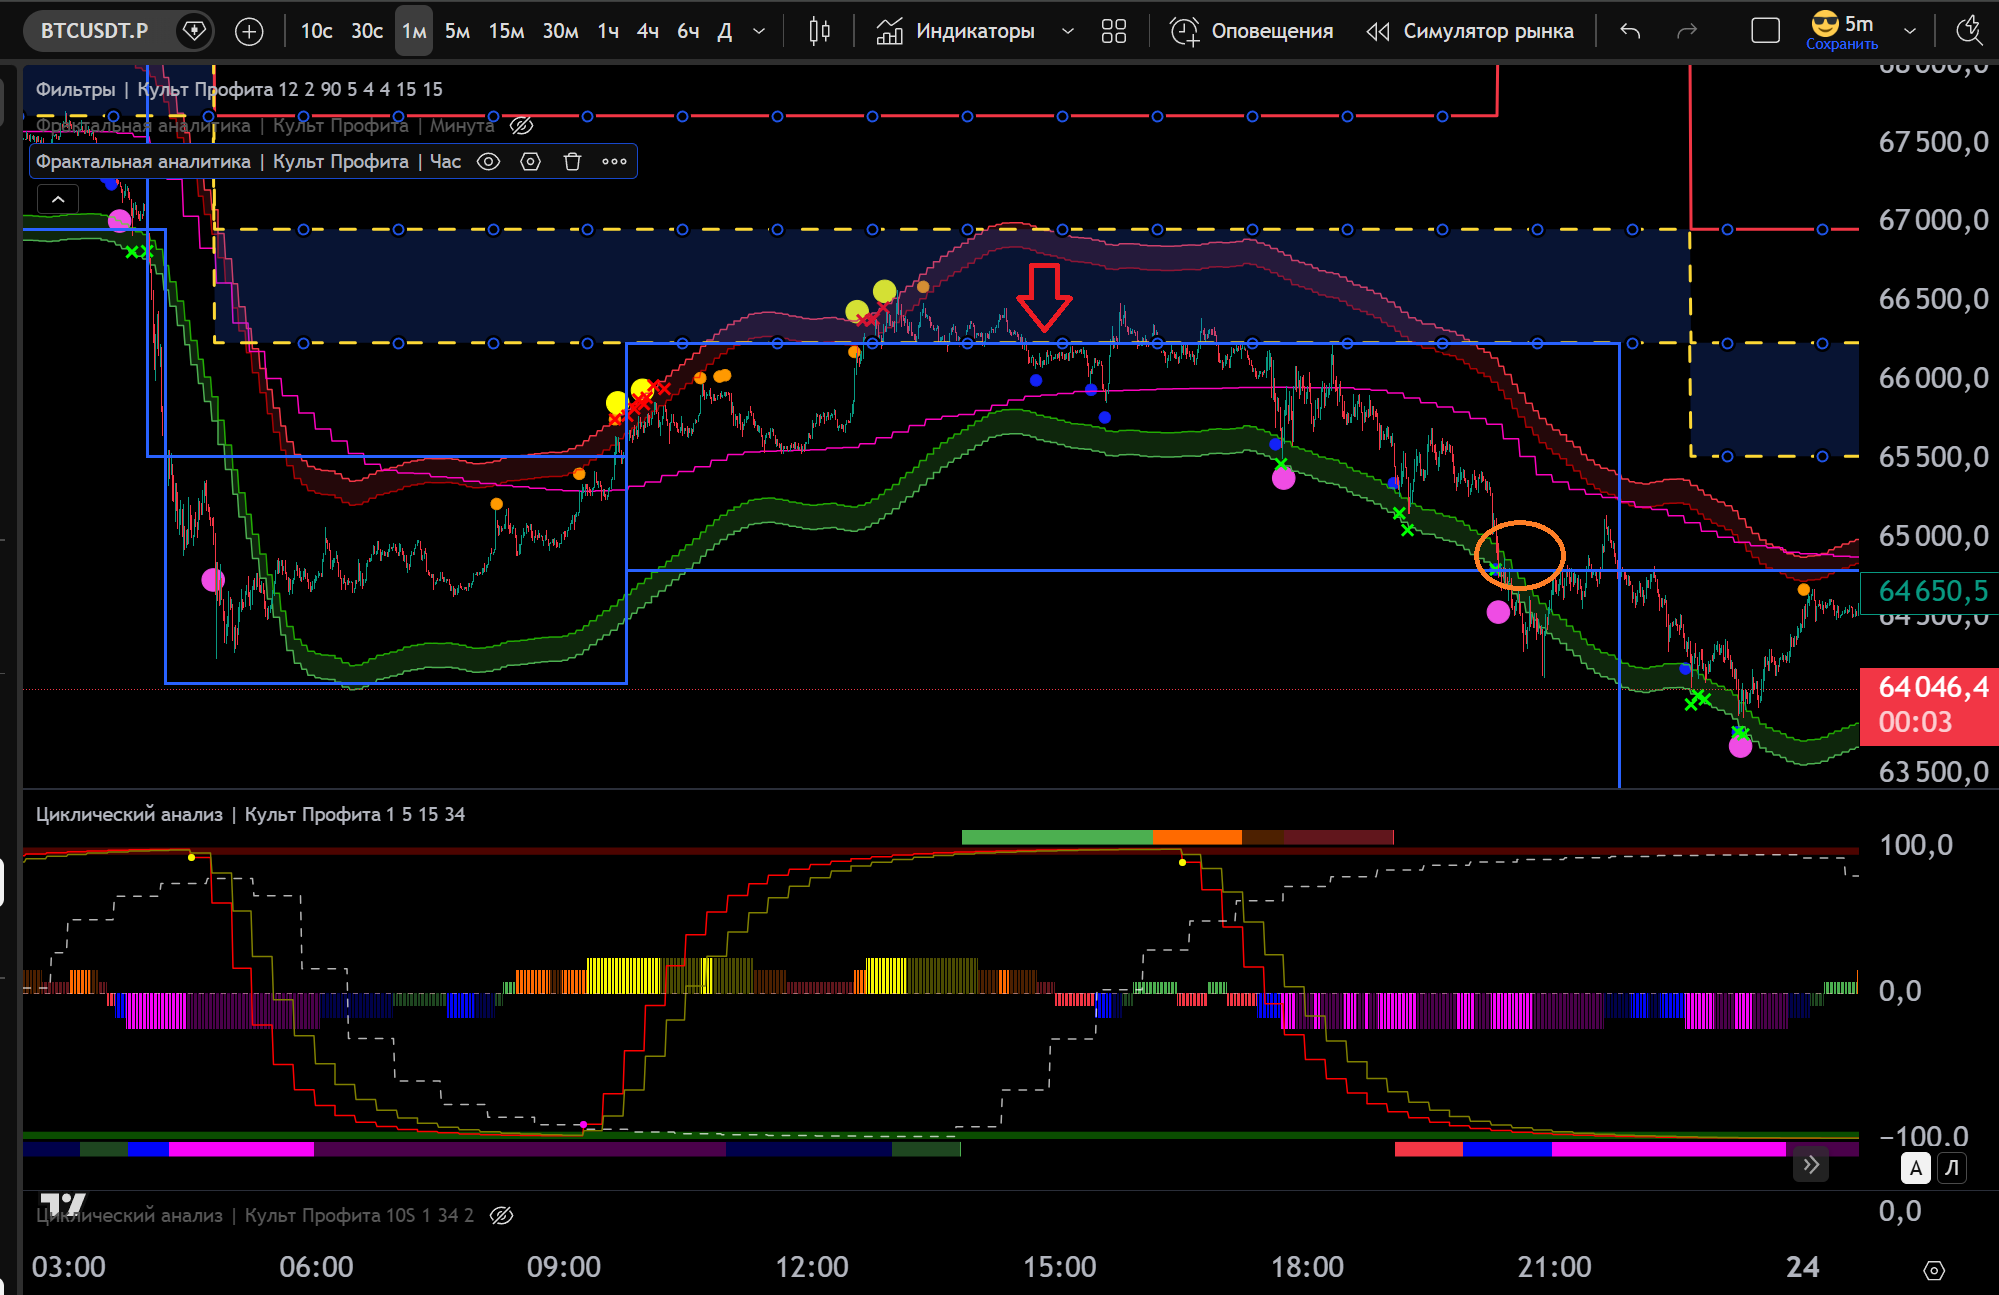Open the candlestick chart type selector
This screenshot has height=1295, width=1999.
click(819, 31)
